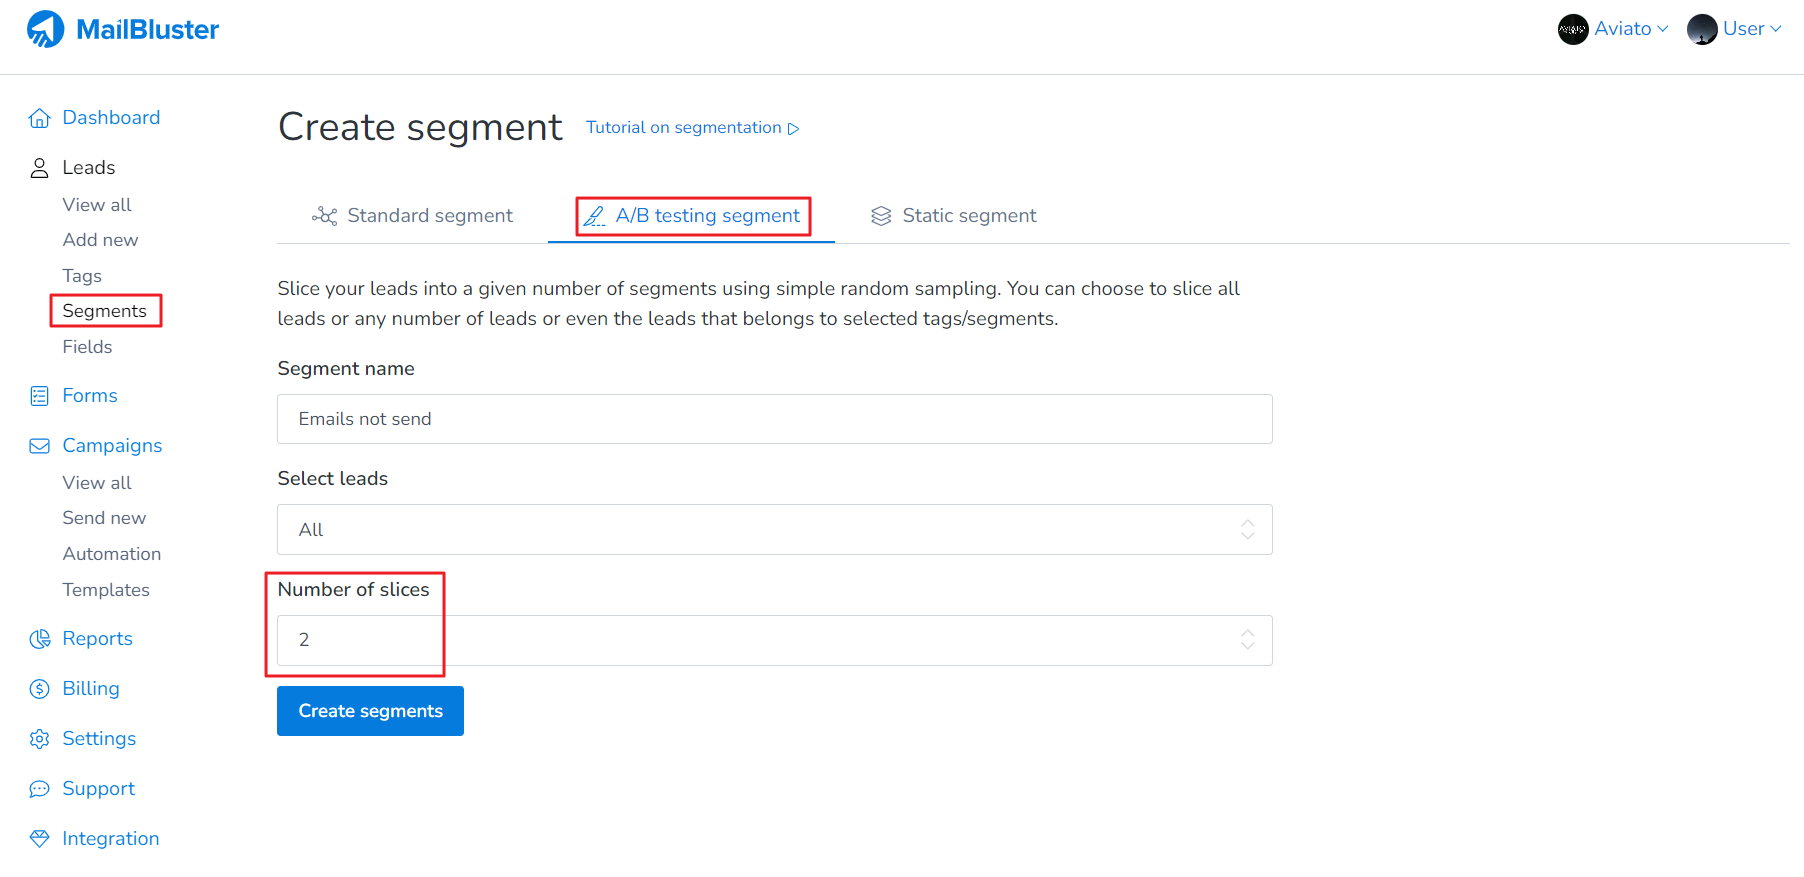The width and height of the screenshot is (1804, 877).
Task: Switch to the Static segment tab
Action: click(953, 216)
